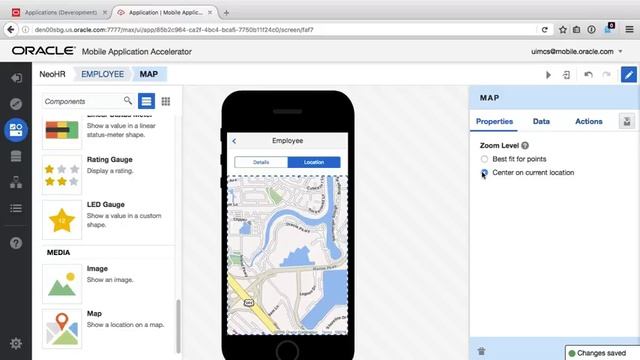Open the compass navigation icon in sidebar
Screen dimensions: 640x360
point(16,104)
